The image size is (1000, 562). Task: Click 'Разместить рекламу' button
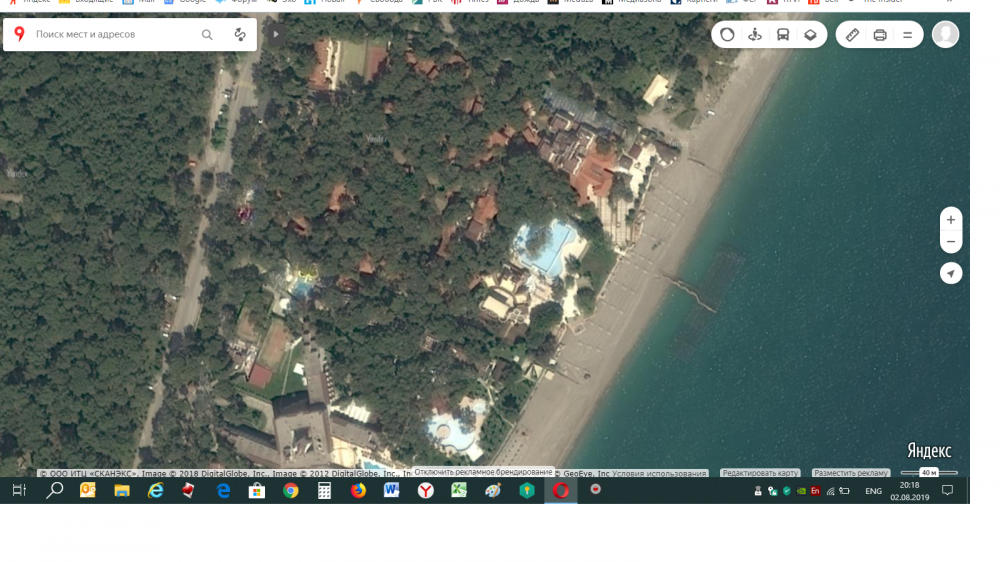850,473
